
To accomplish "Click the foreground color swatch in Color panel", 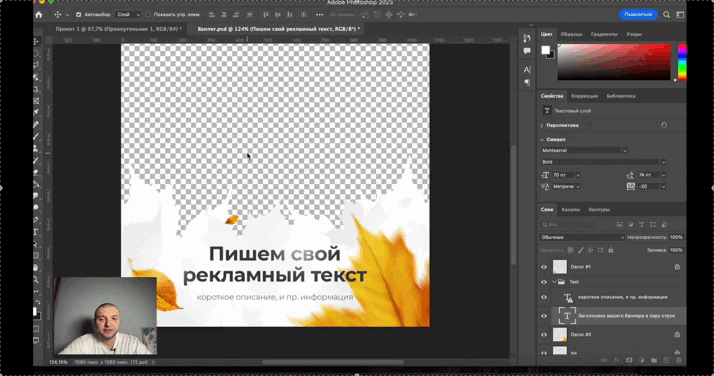I will click(x=545, y=50).
